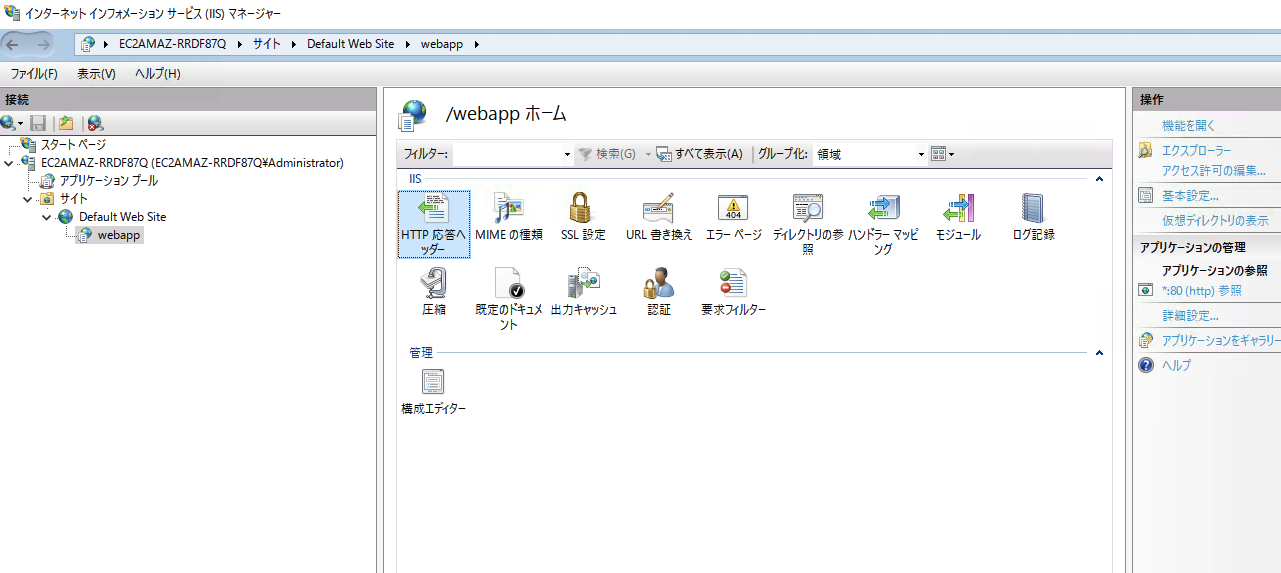Click the delete connection icon in 接続 toolbar
Viewport: 1281px width, 573px height.
tap(95, 123)
